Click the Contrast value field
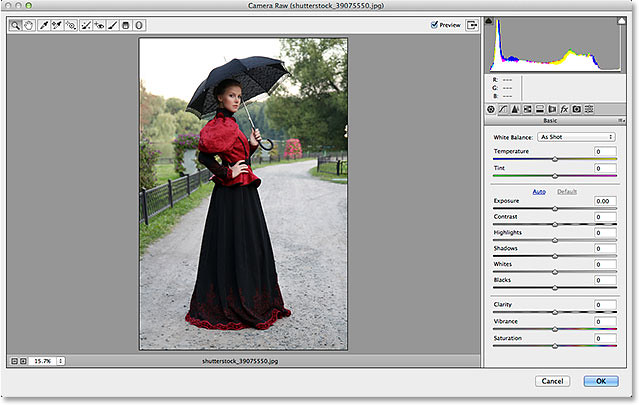The width and height of the screenshot is (639, 405). pyautogui.click(x=605, y=217)
